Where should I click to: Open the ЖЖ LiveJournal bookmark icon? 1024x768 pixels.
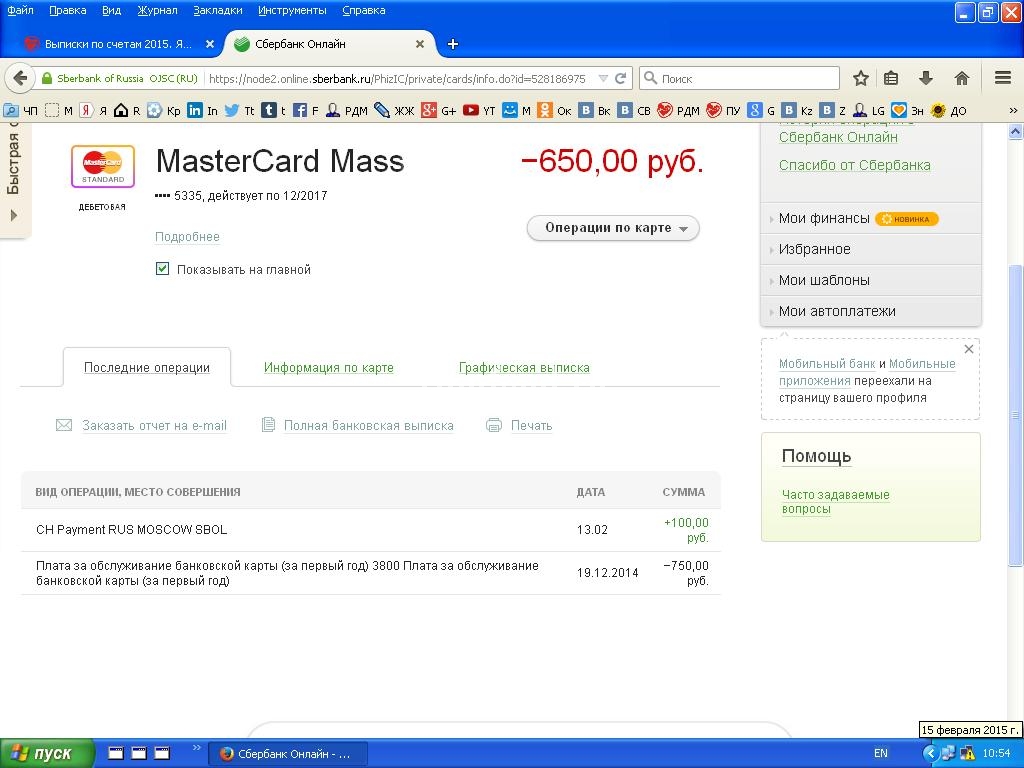point(382,110)
